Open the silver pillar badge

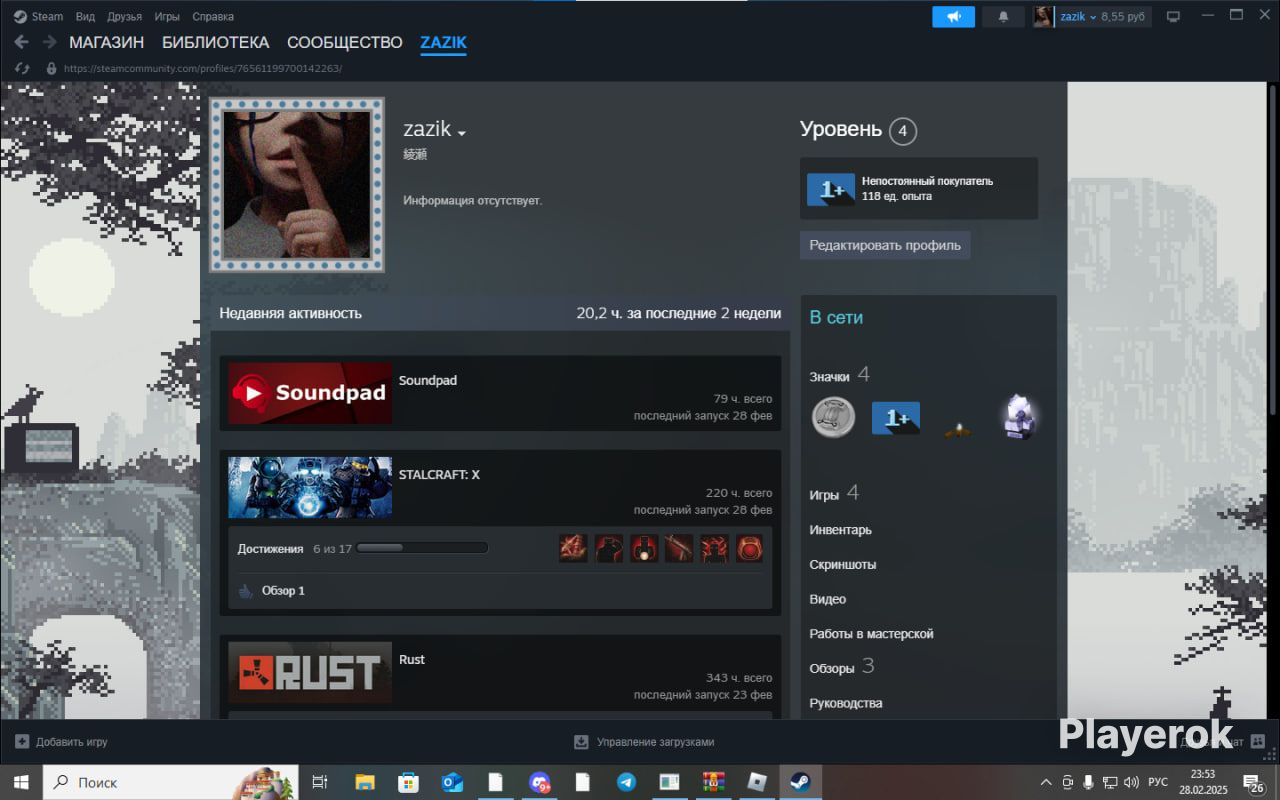pos(833,417)
